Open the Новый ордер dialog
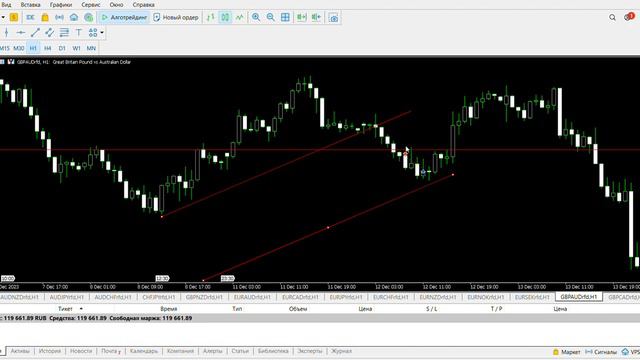The height and width of the screenshot is (360, 640). pos(176,18)
